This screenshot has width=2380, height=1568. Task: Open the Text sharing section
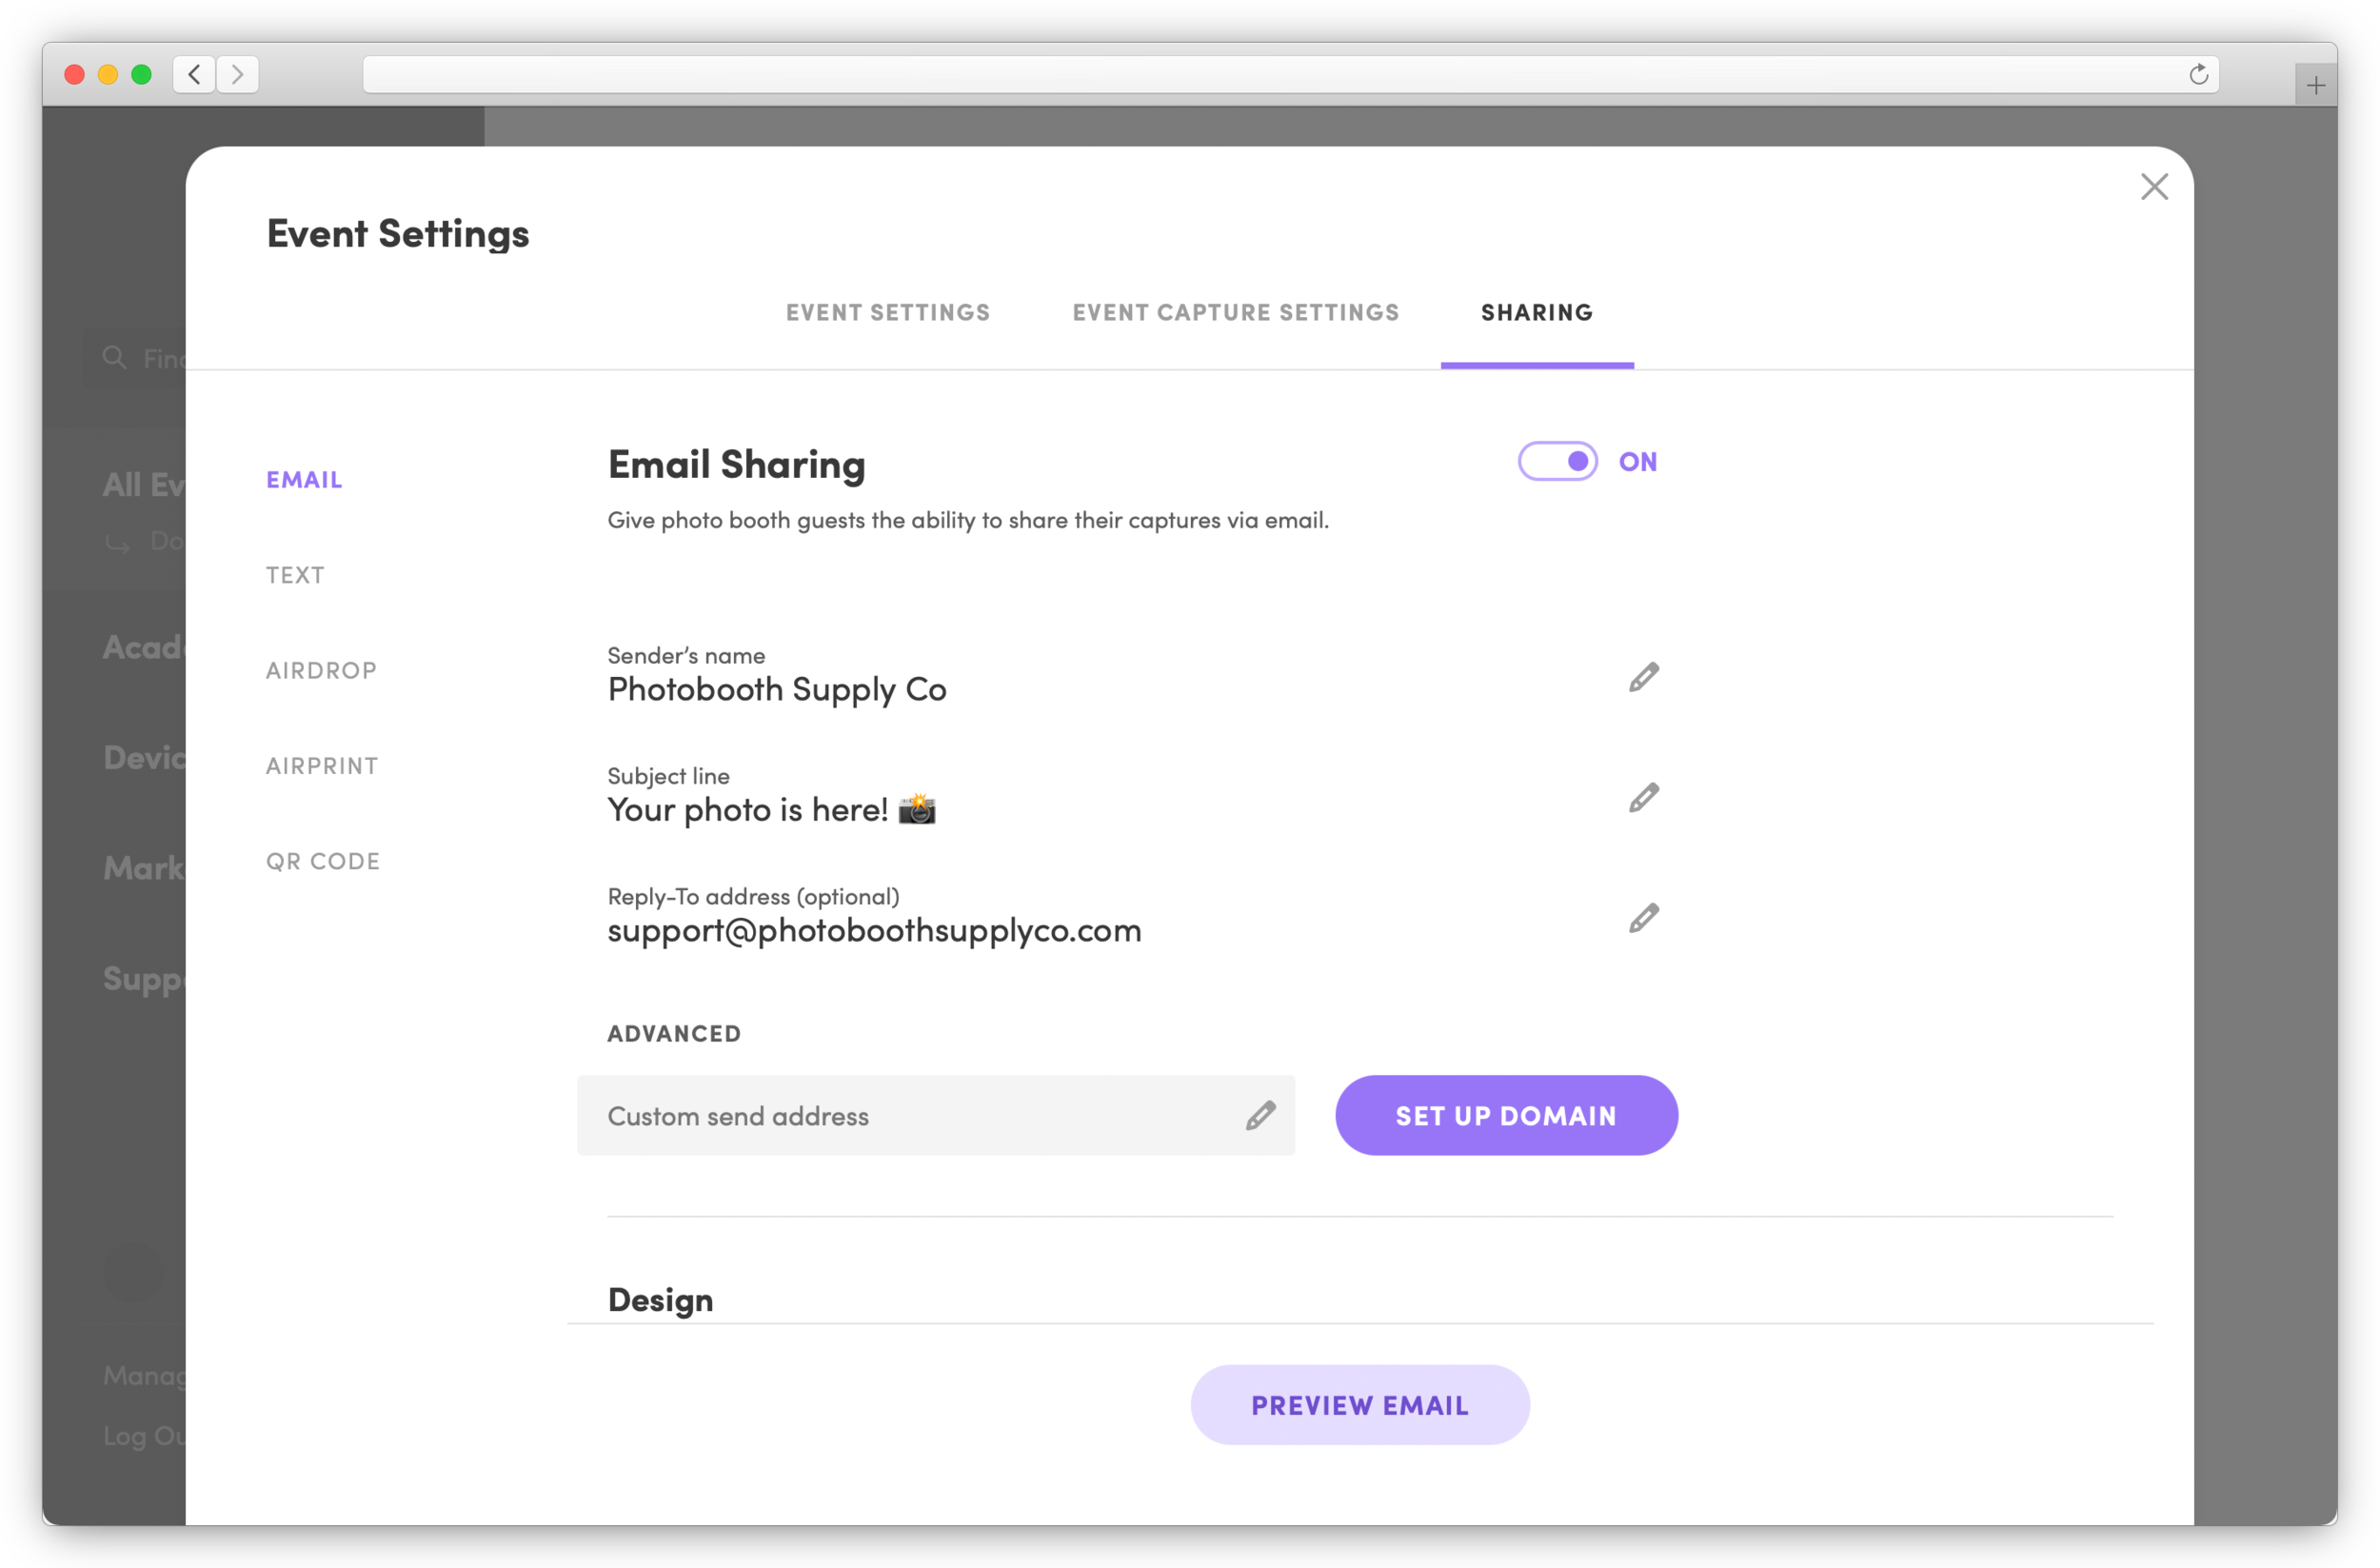295,575
